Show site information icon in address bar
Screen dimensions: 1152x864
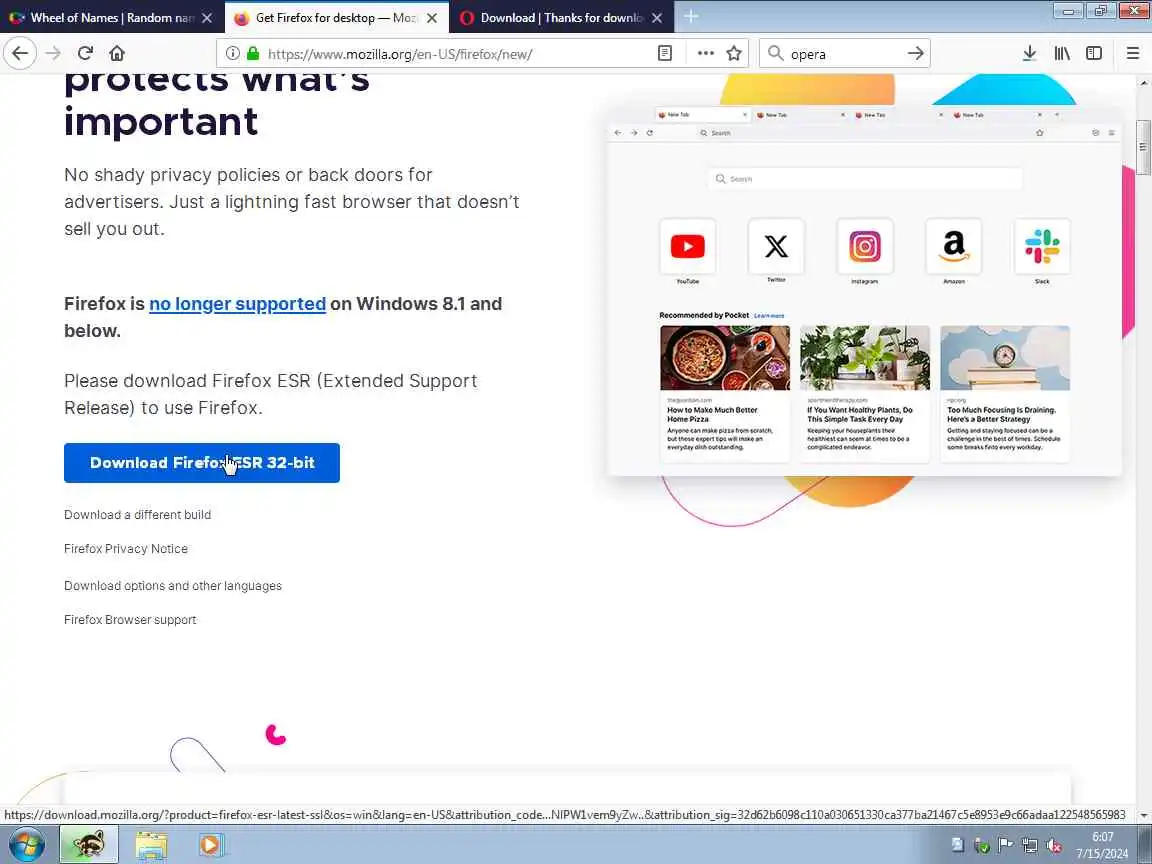233,54
